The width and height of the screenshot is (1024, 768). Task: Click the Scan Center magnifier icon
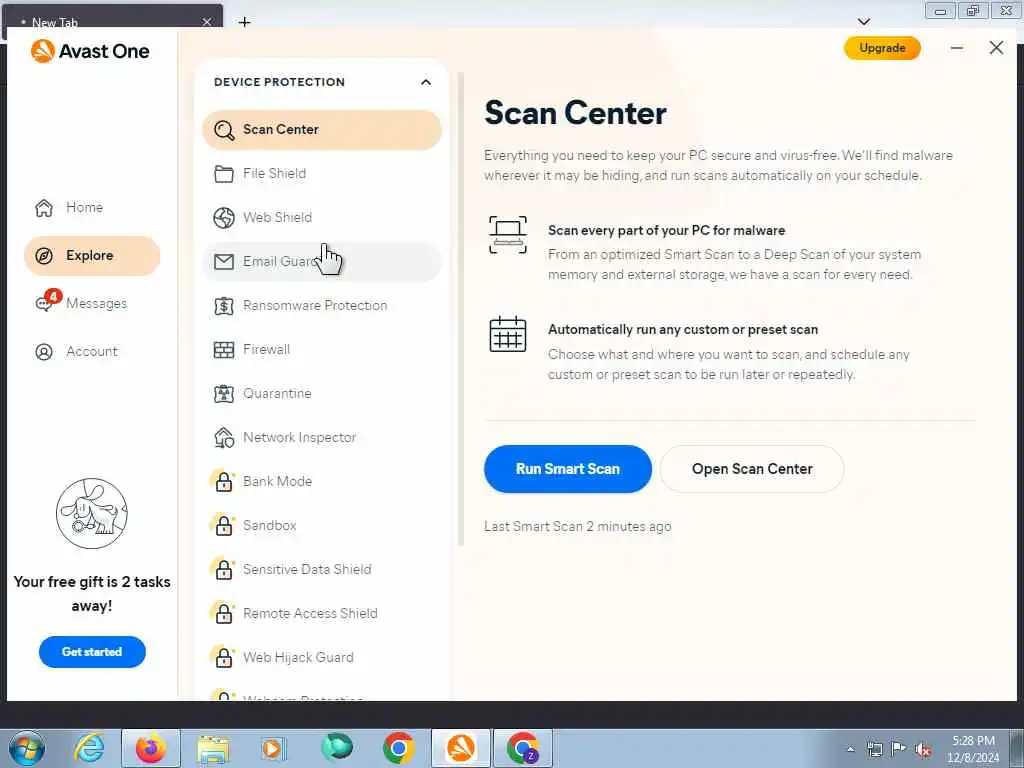point(224,130)
